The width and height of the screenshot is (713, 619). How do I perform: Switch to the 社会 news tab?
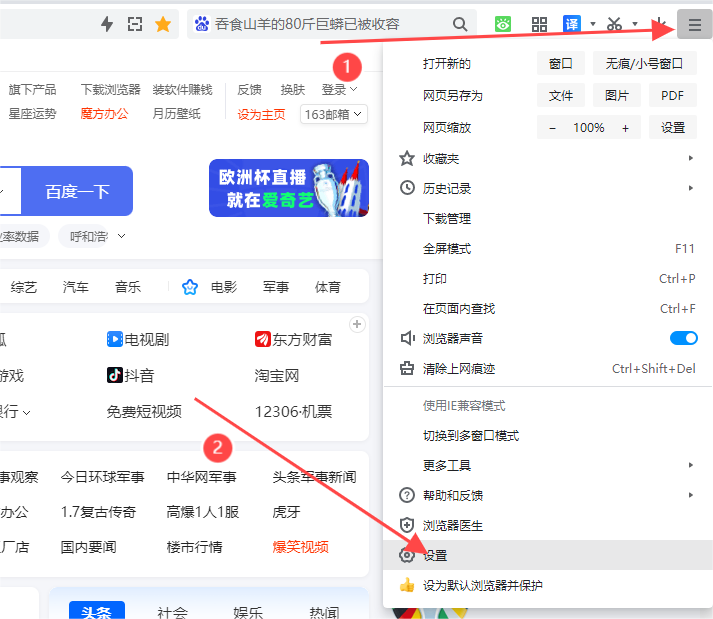[172, 612]
